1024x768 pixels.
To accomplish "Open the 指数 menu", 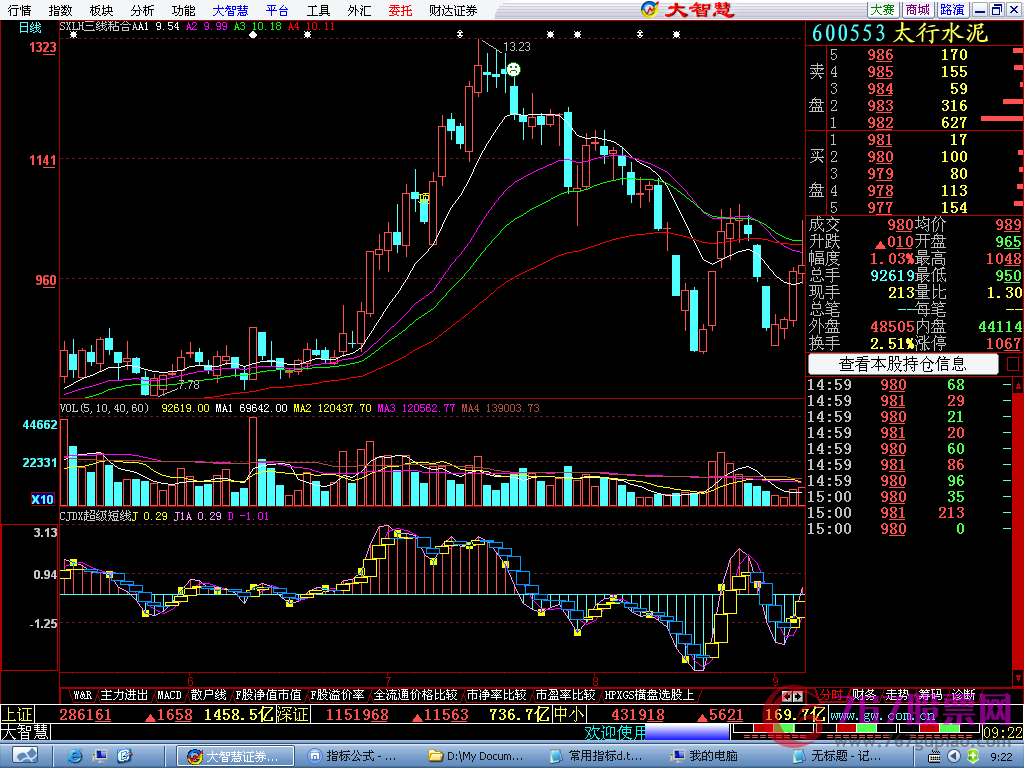I will (61, 10).
